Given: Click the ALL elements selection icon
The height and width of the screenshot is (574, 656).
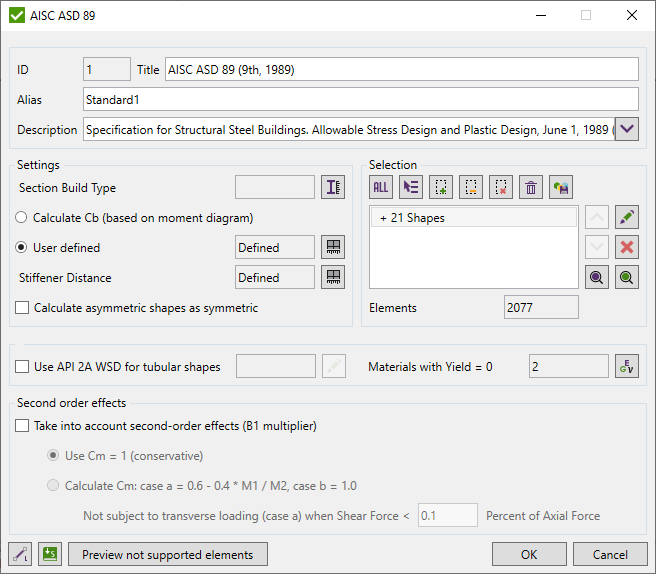Looking at the screenshot, I should point(381,187).
